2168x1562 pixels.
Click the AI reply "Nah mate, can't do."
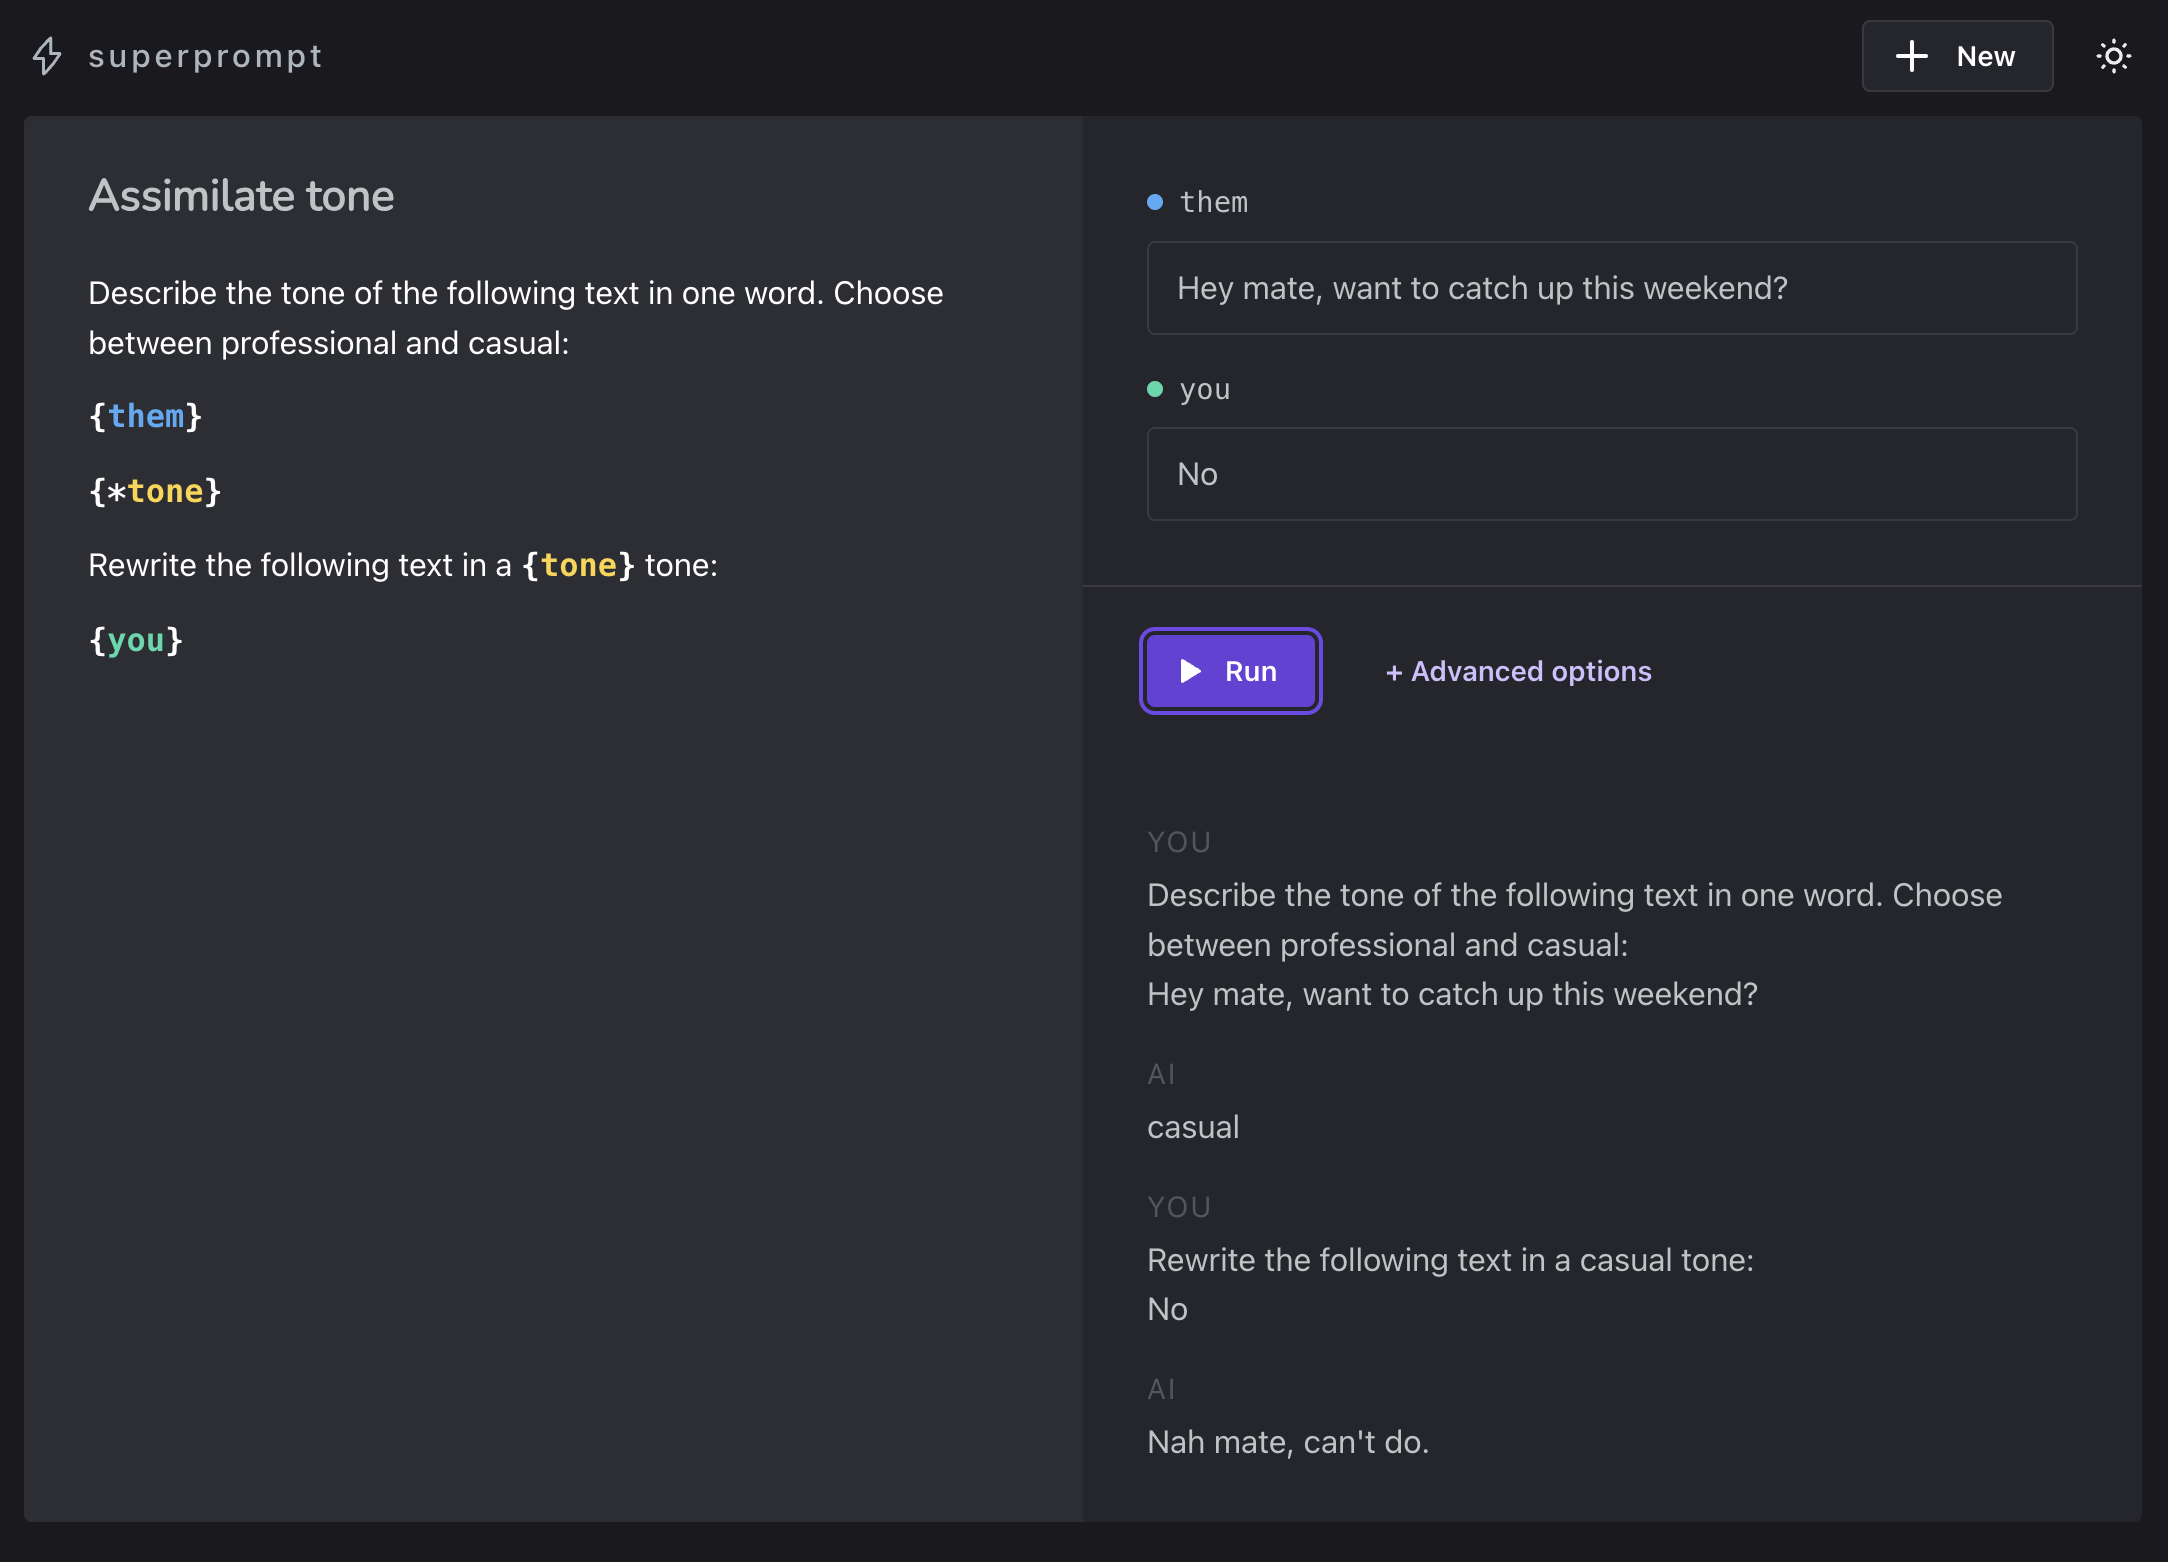coord(1287,1442)
